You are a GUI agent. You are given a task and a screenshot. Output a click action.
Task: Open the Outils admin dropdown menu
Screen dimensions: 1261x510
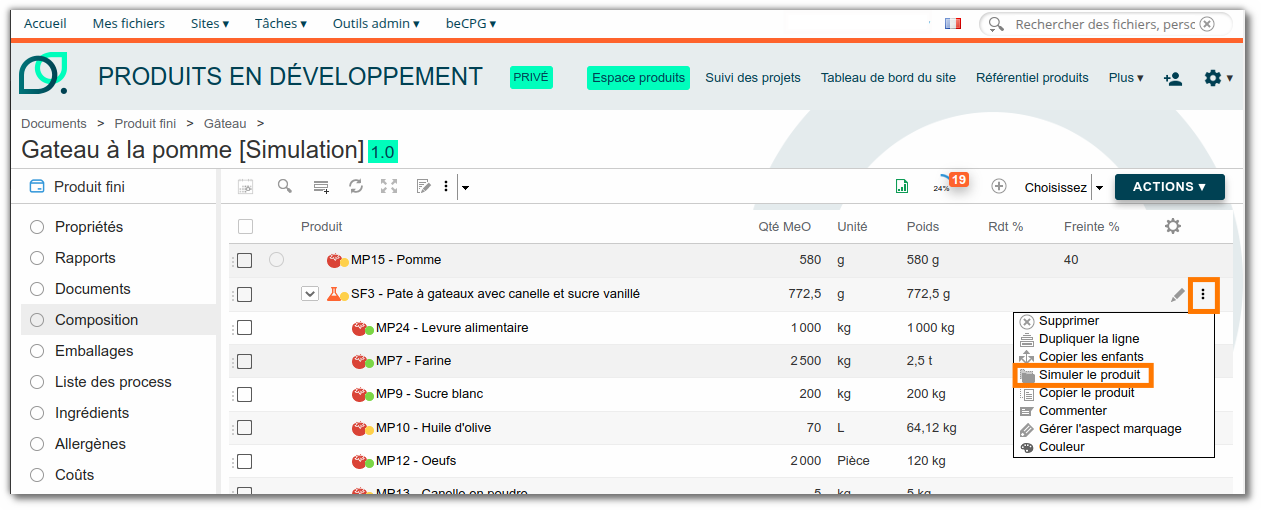[376, 23]
